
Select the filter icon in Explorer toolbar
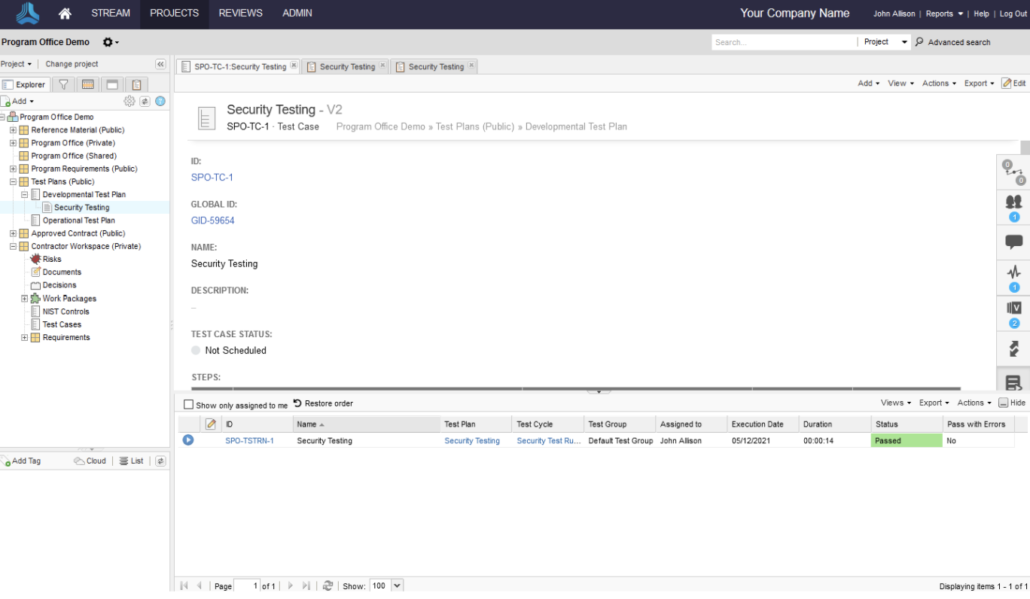(x=62, y=84)
